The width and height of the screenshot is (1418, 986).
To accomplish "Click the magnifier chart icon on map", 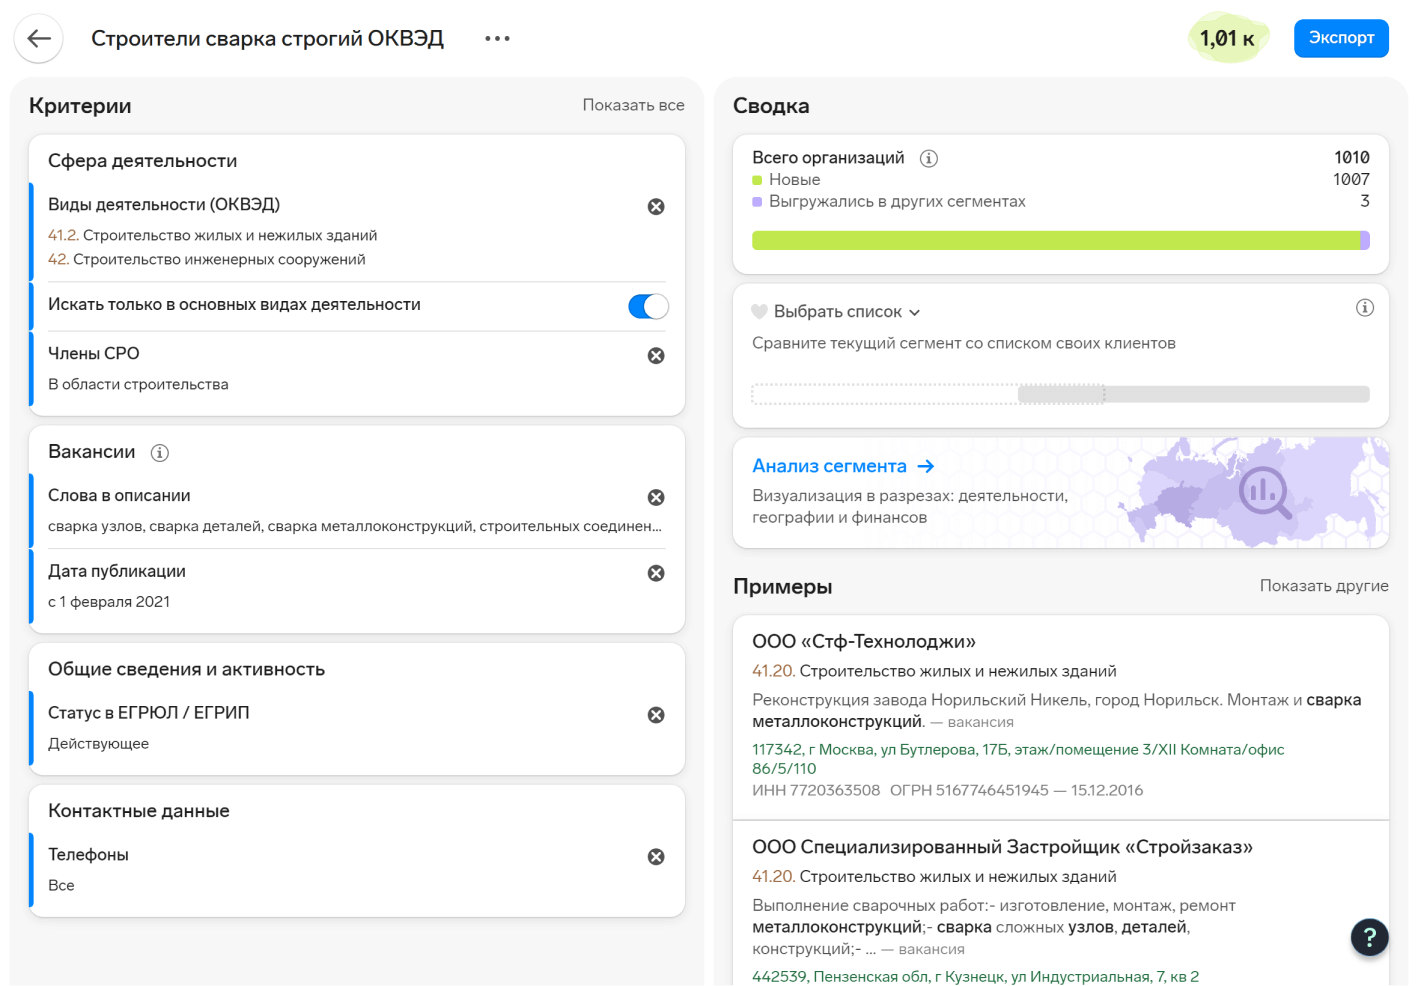I will 1265,492.
